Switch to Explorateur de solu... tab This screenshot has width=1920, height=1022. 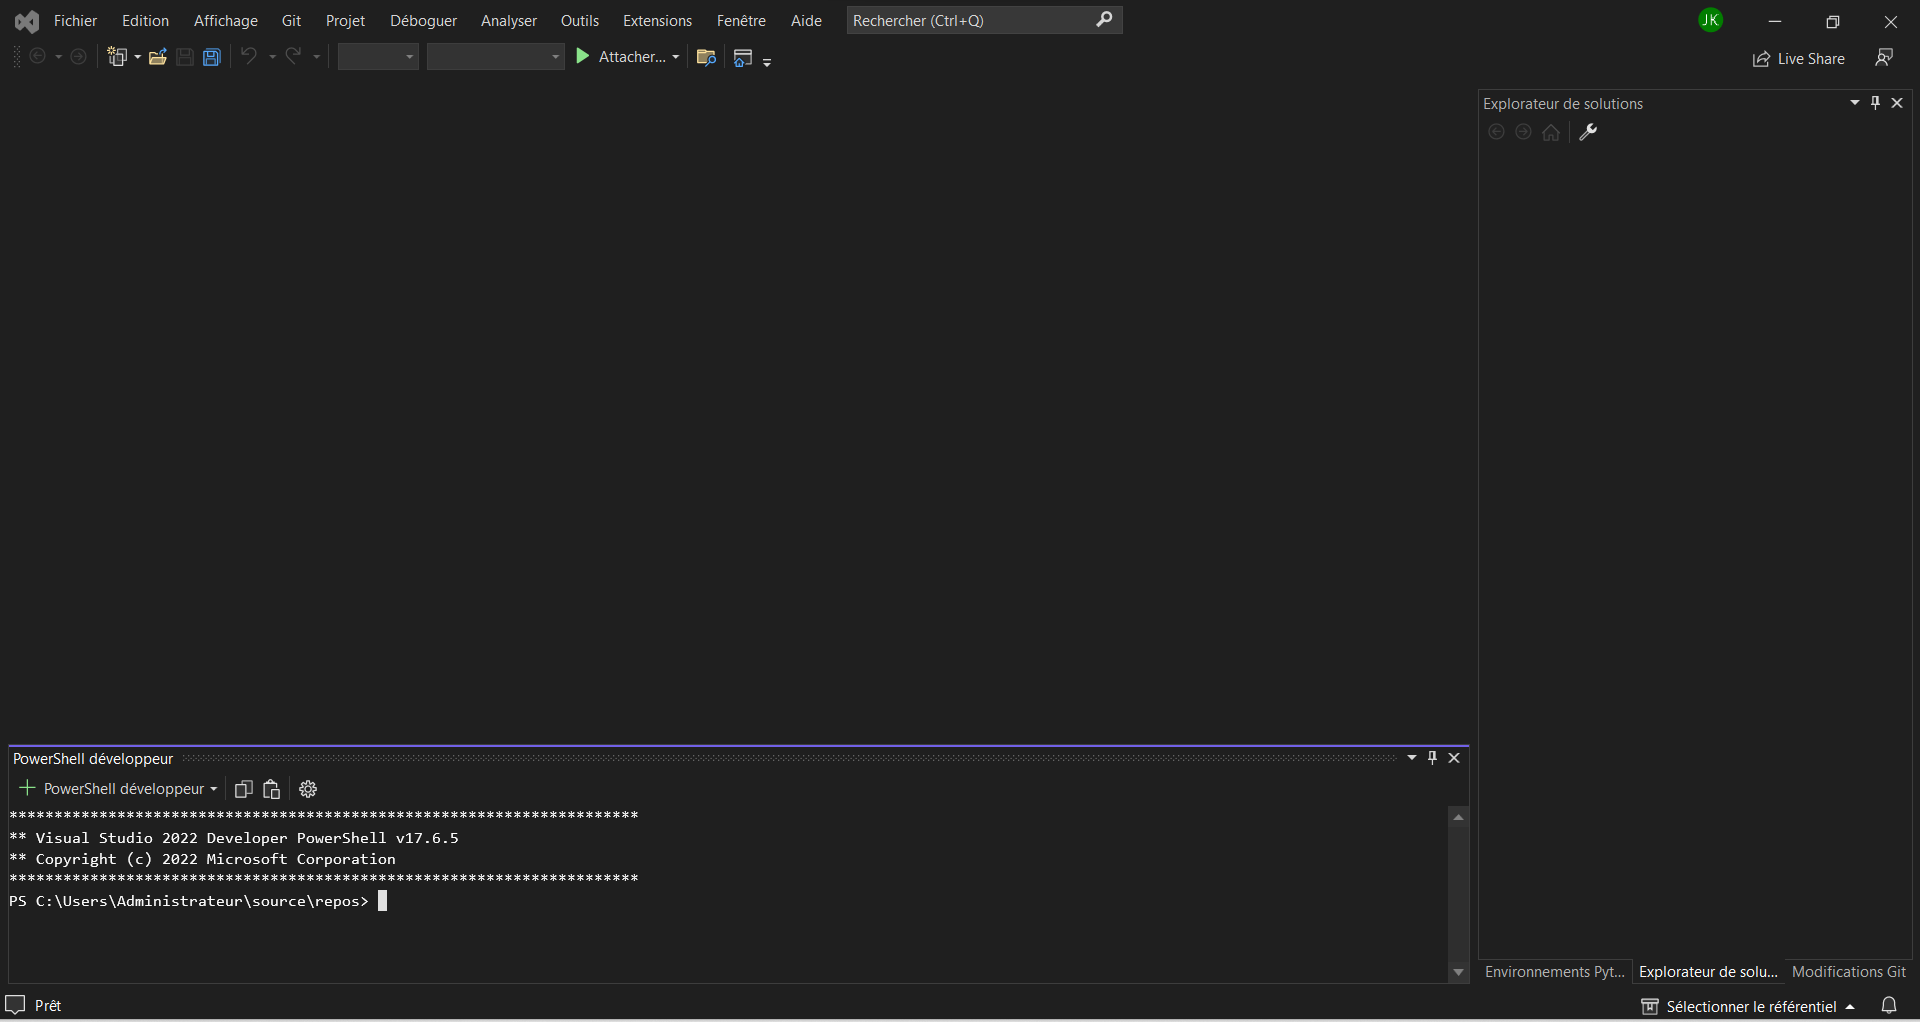point(1708,972)
